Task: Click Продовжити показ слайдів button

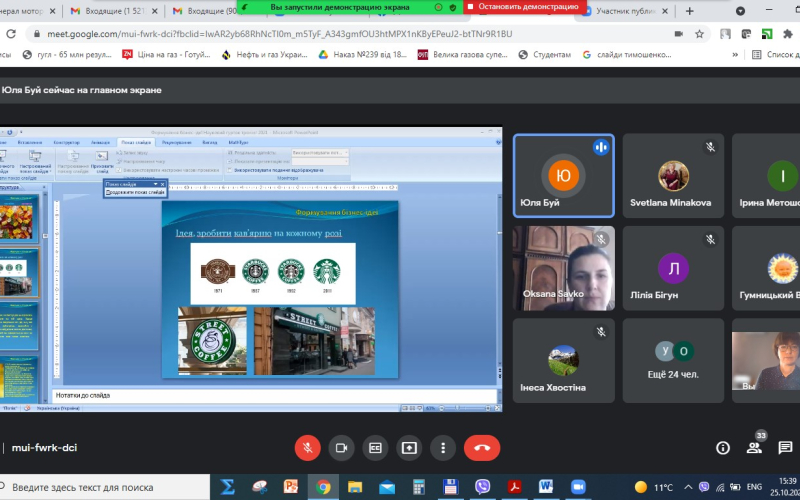Action: [135, 192]
